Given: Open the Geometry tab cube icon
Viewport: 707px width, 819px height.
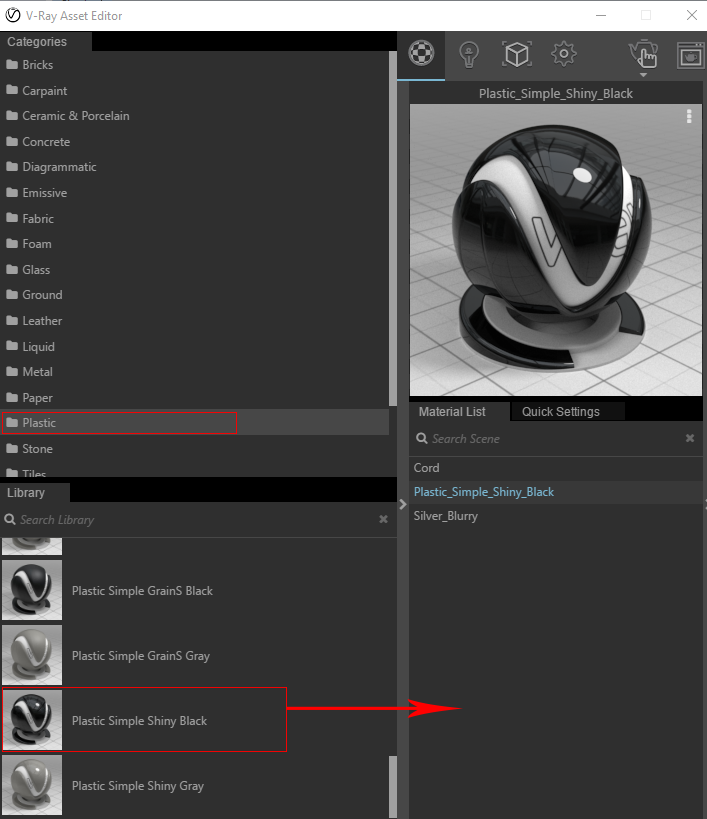Looking at the screenshot, I should point(516,54).
